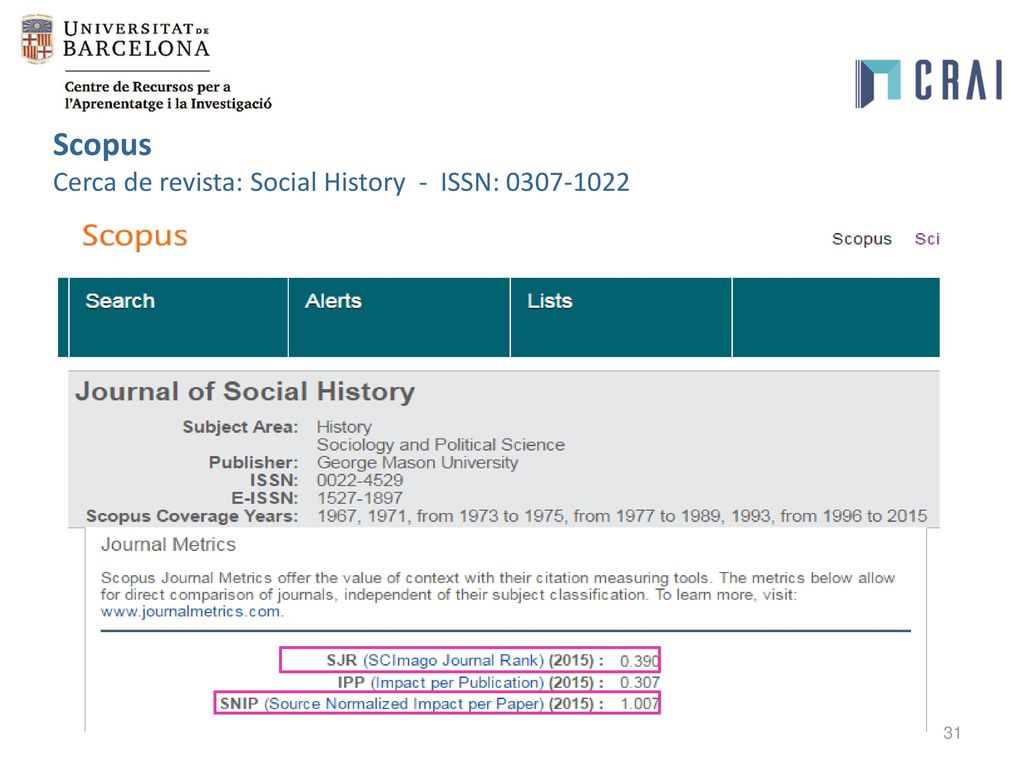Click the empty fourth navigation tab
Image resolution: width=1024 pixels, height=768 pixels.
pyautogui.click(x=836, y=317)
